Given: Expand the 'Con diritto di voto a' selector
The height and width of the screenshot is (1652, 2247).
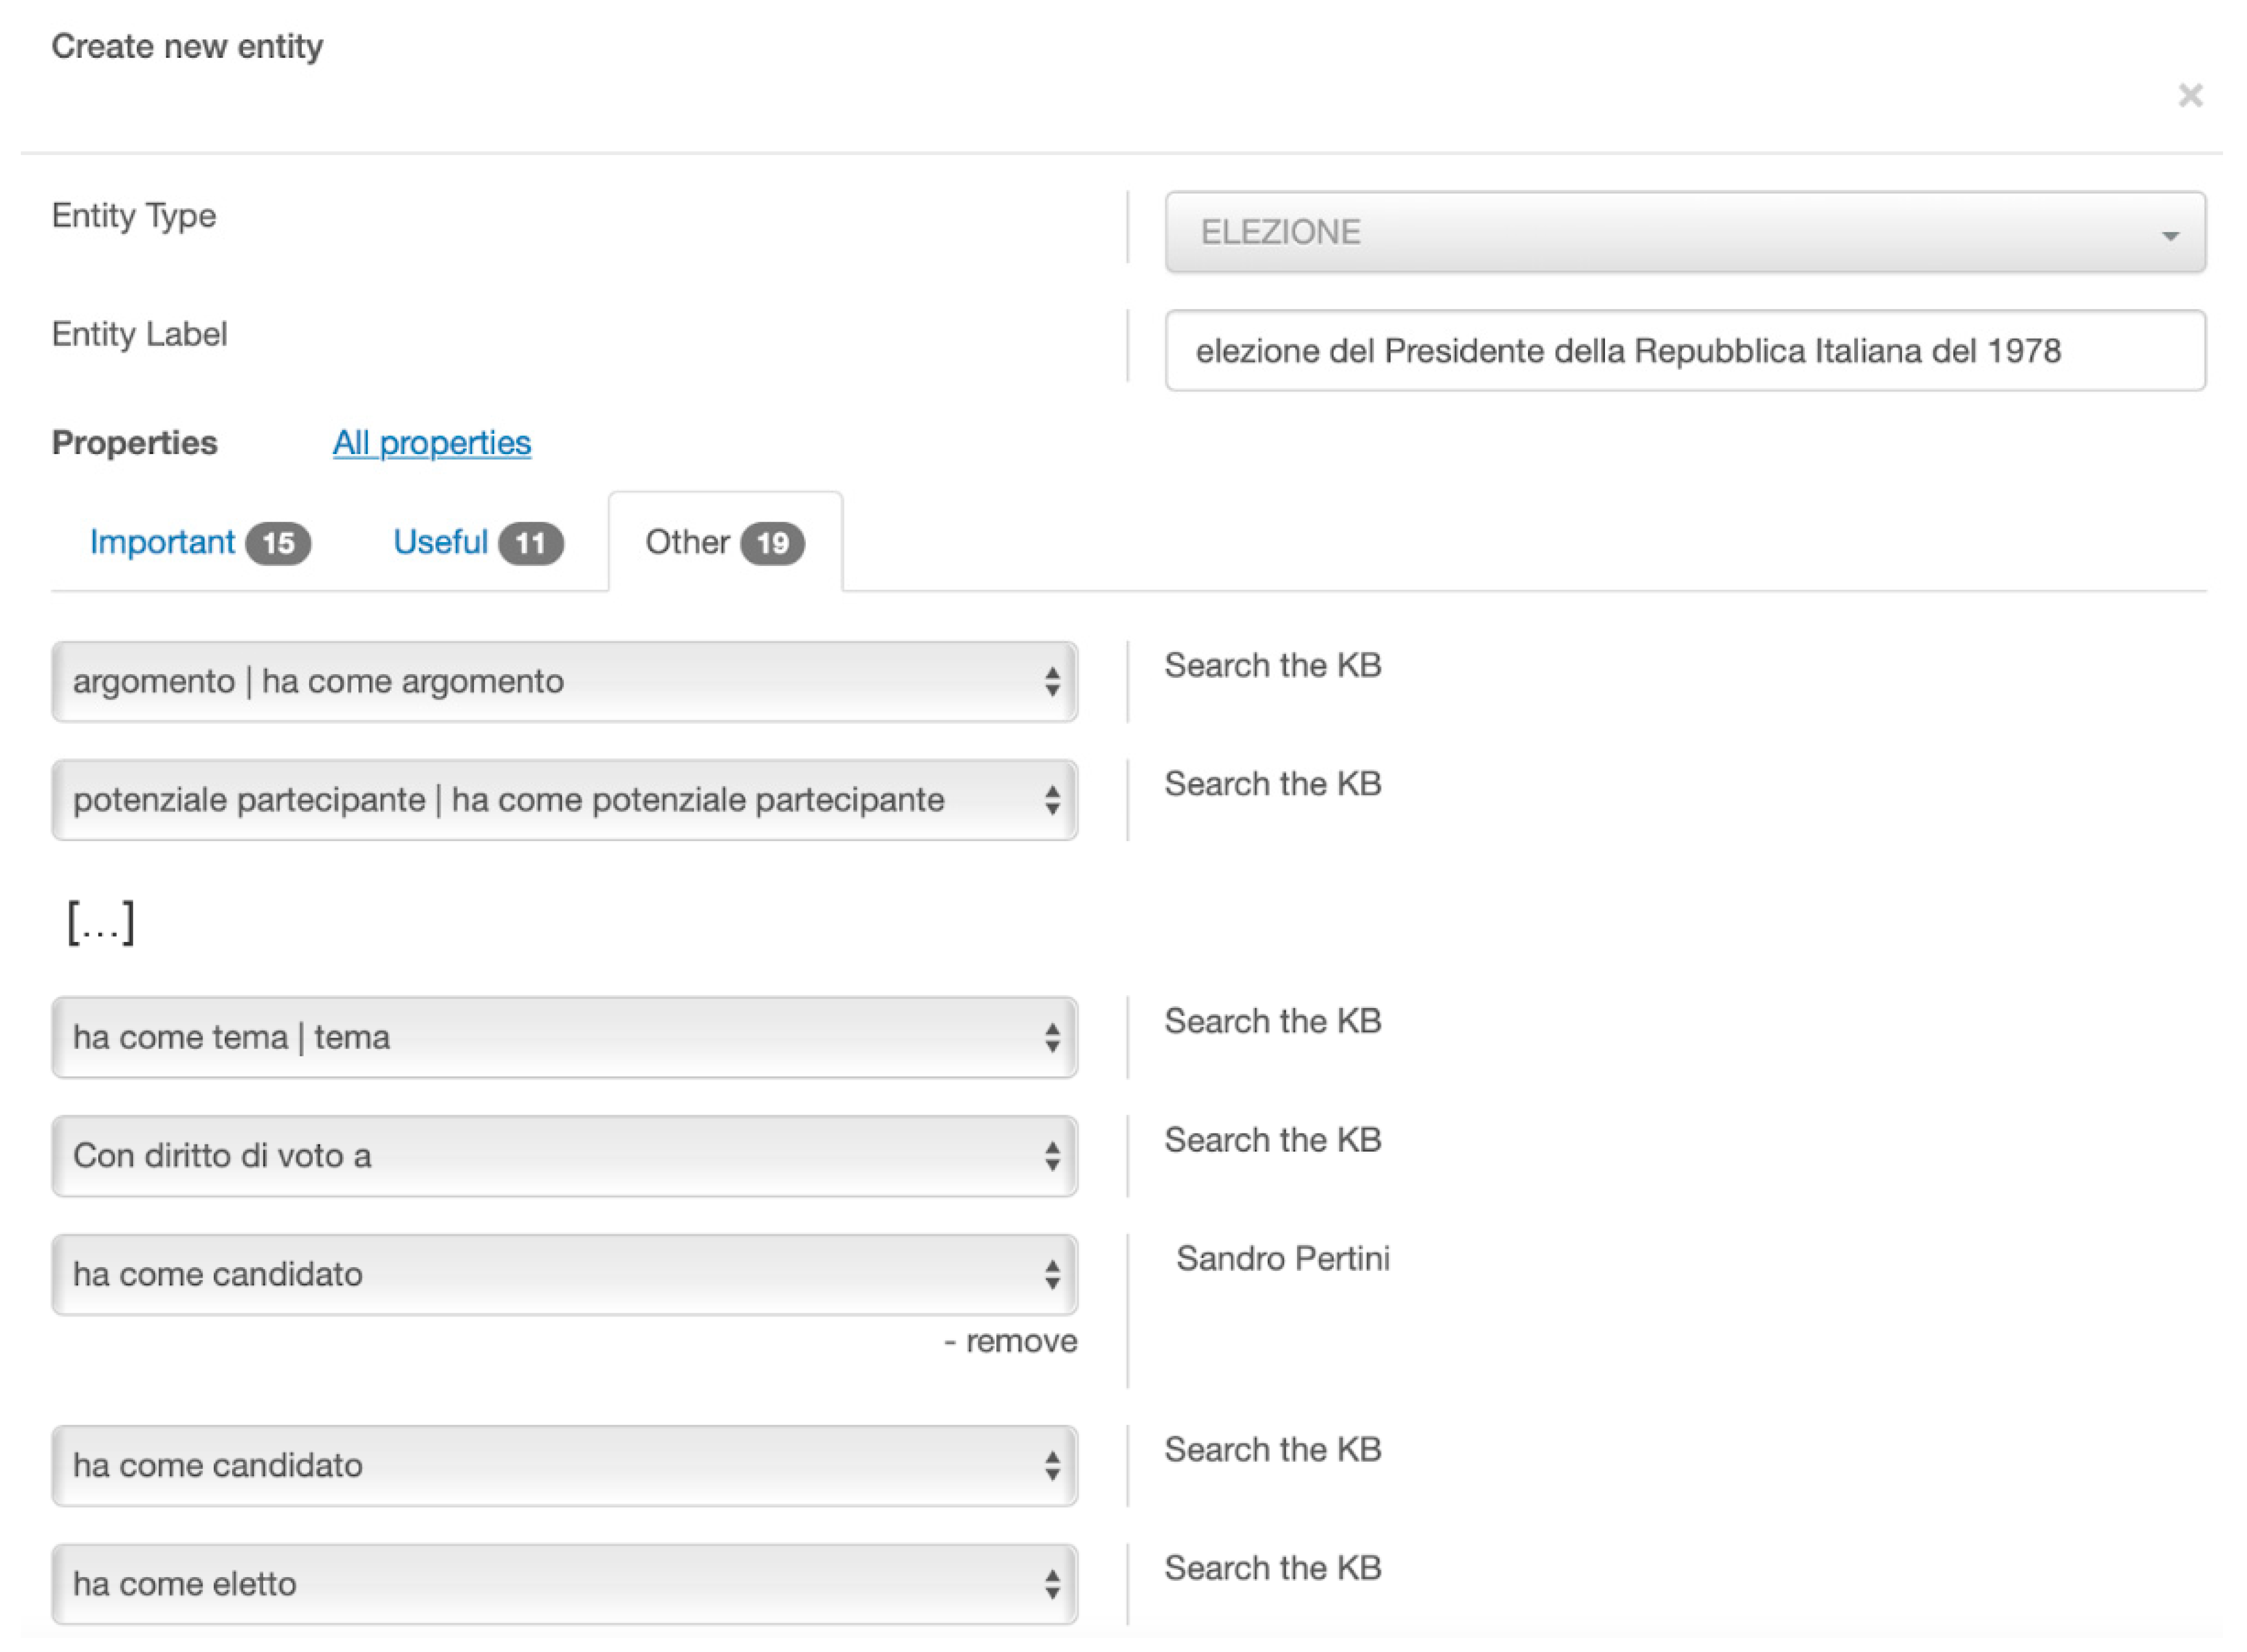Looking at the screenshot, I should (564, 1156).
